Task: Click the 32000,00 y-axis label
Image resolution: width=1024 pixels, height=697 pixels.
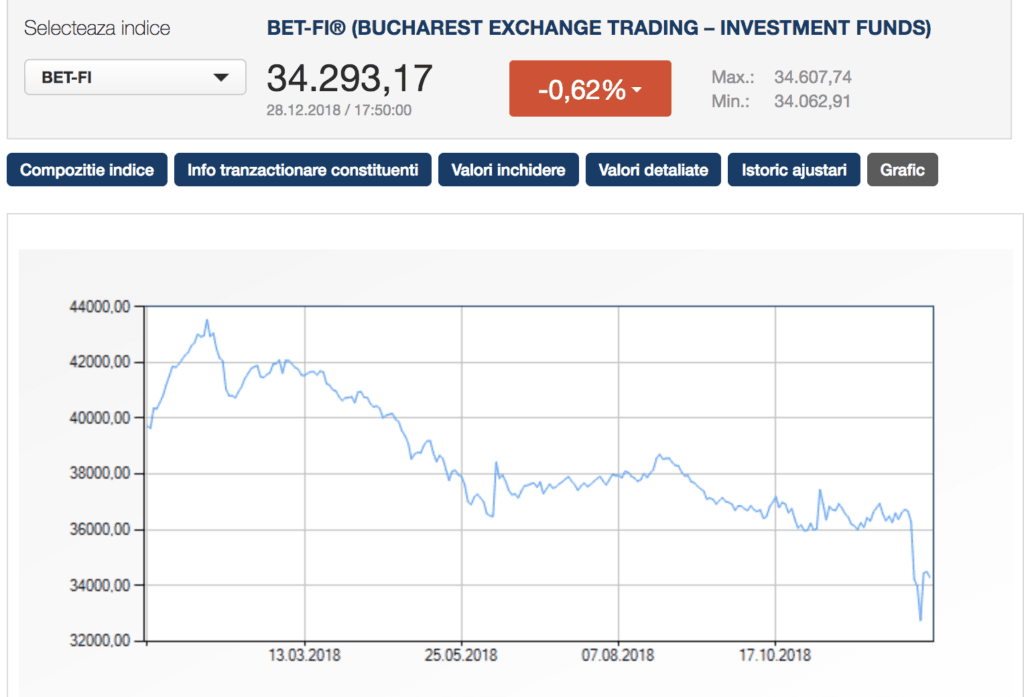Action: tap(100, 641)
